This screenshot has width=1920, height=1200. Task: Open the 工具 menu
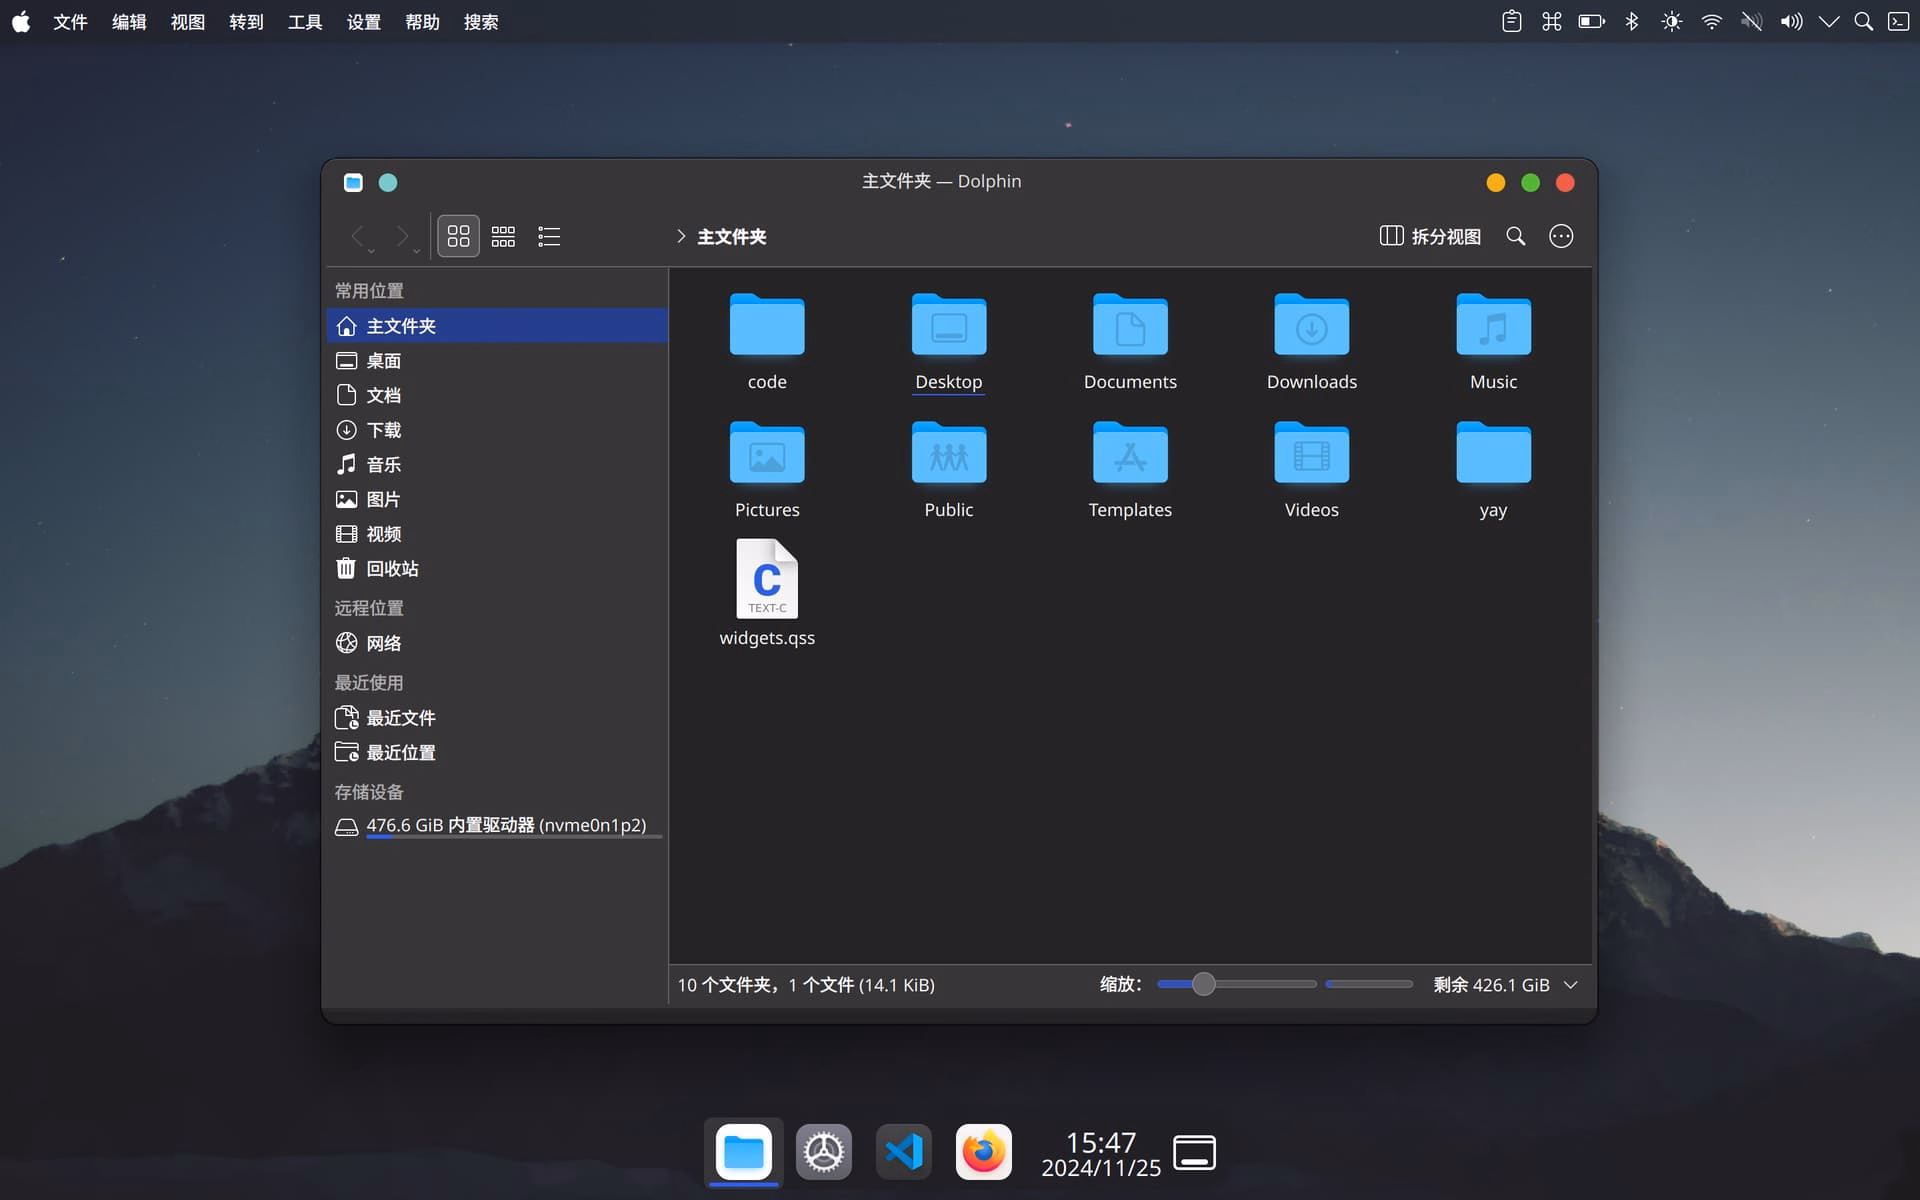coord(305,22)
